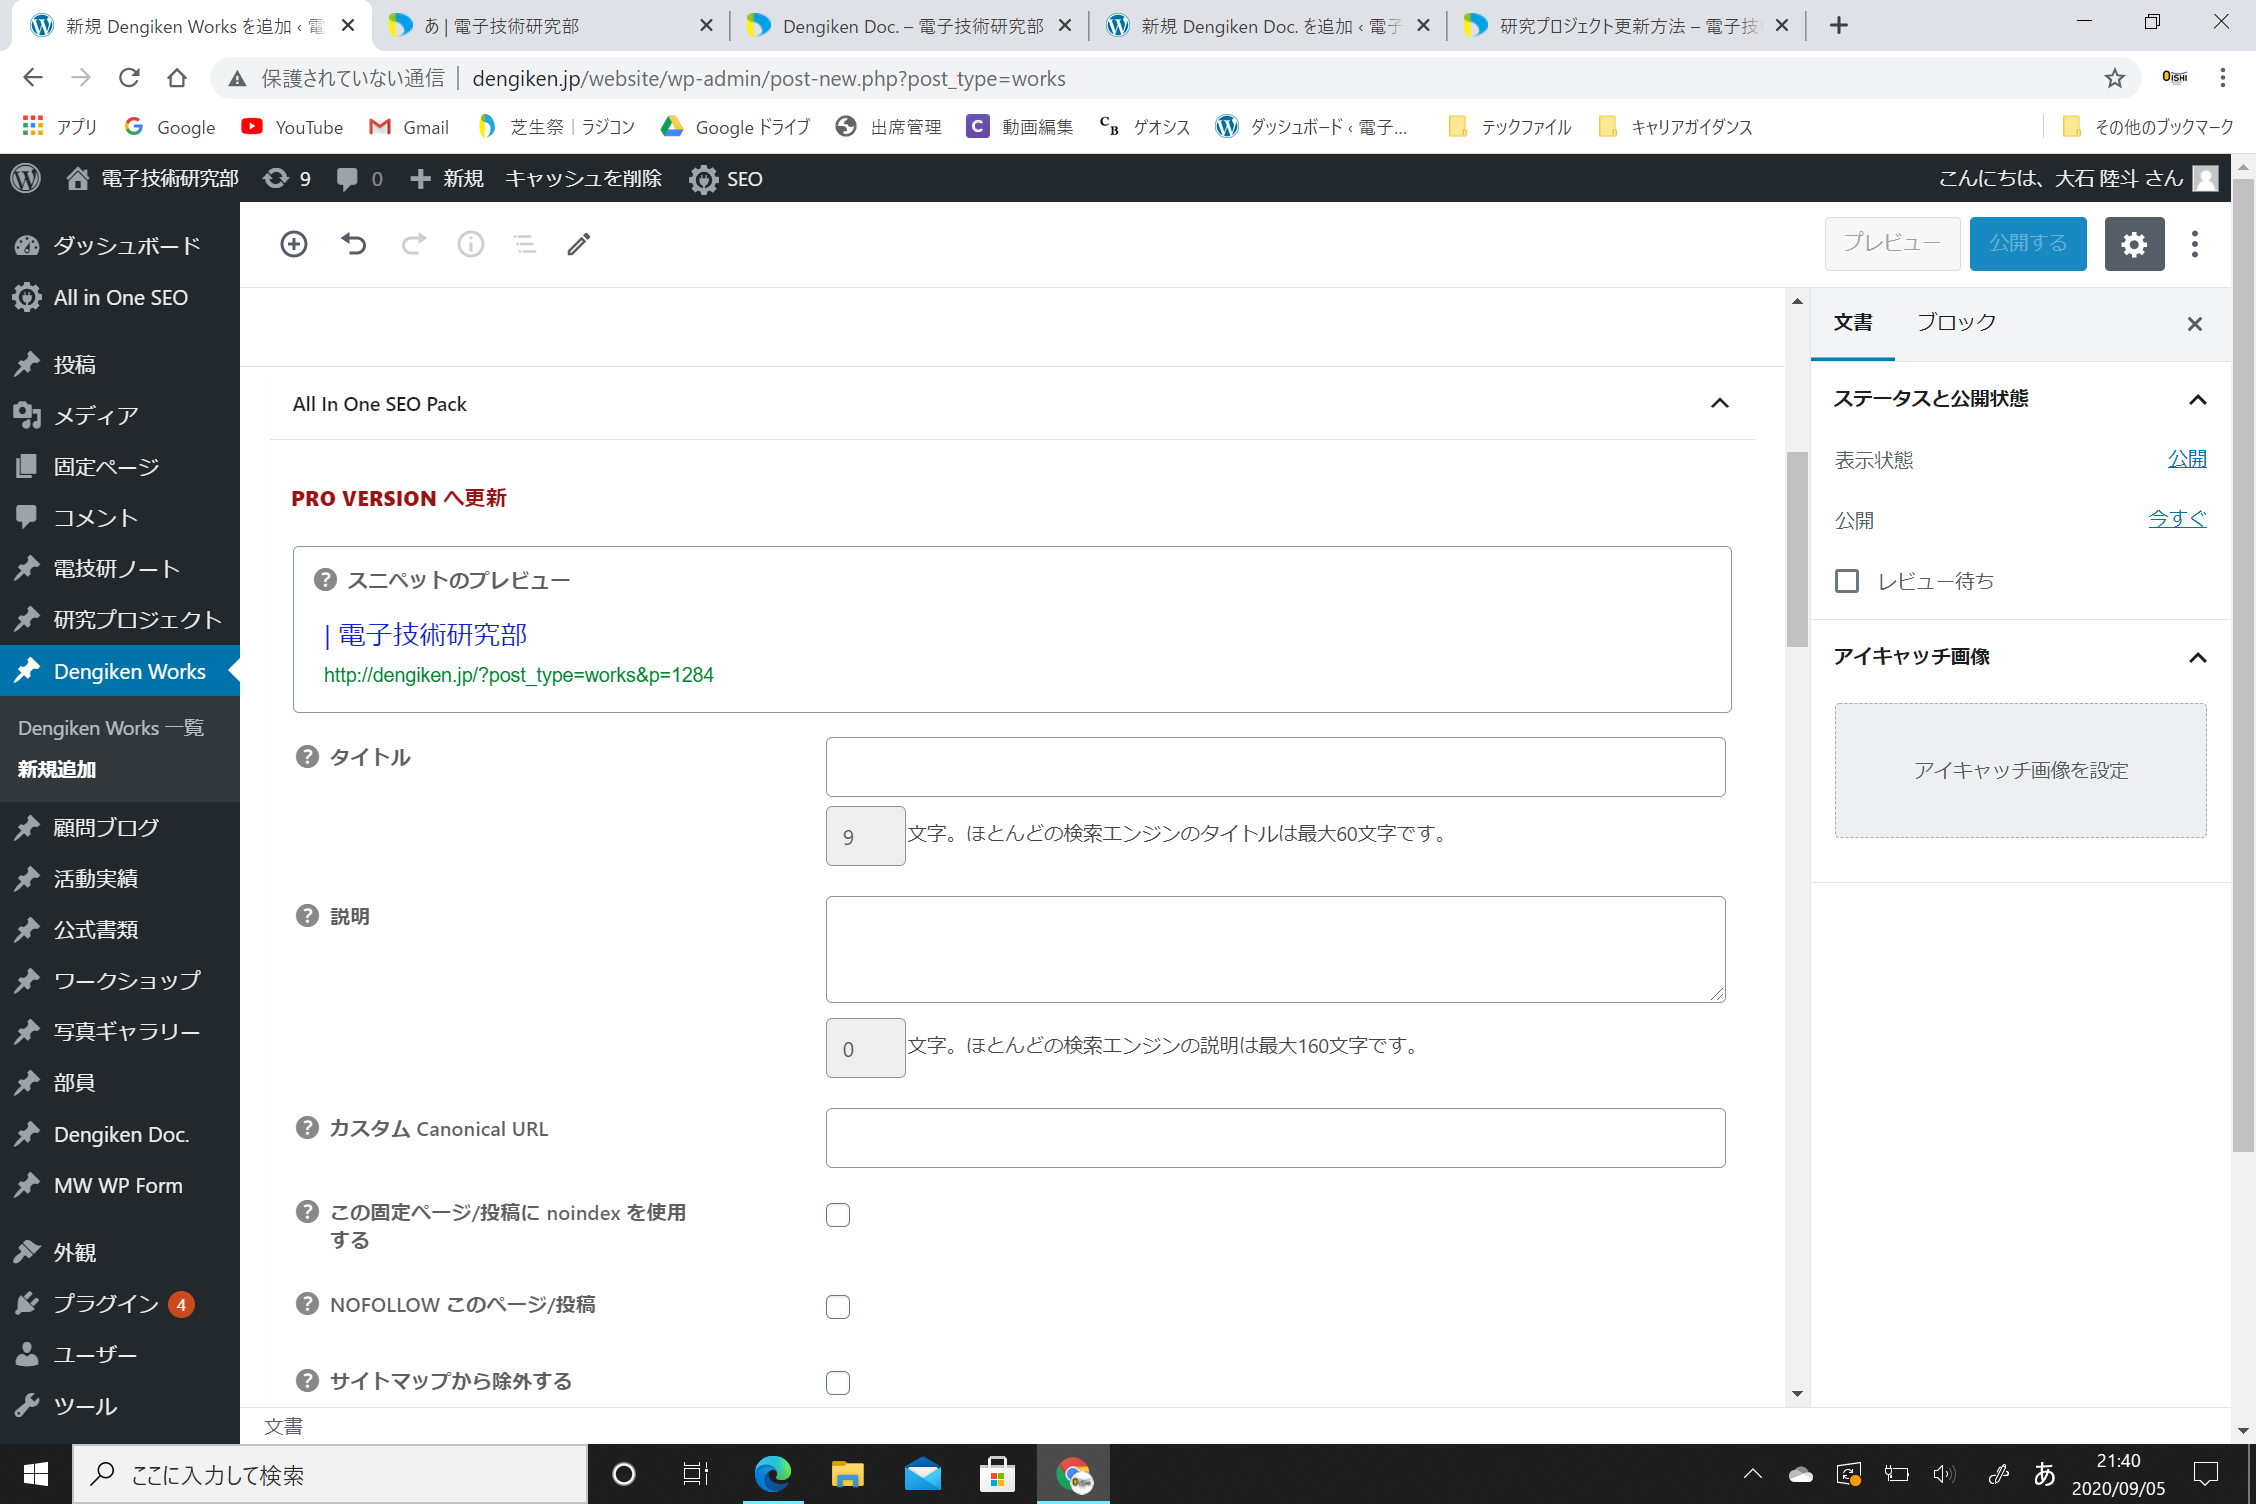Open user account menu こんにちは
Screen dimensions: 2256x1504
click(2079, 178)
